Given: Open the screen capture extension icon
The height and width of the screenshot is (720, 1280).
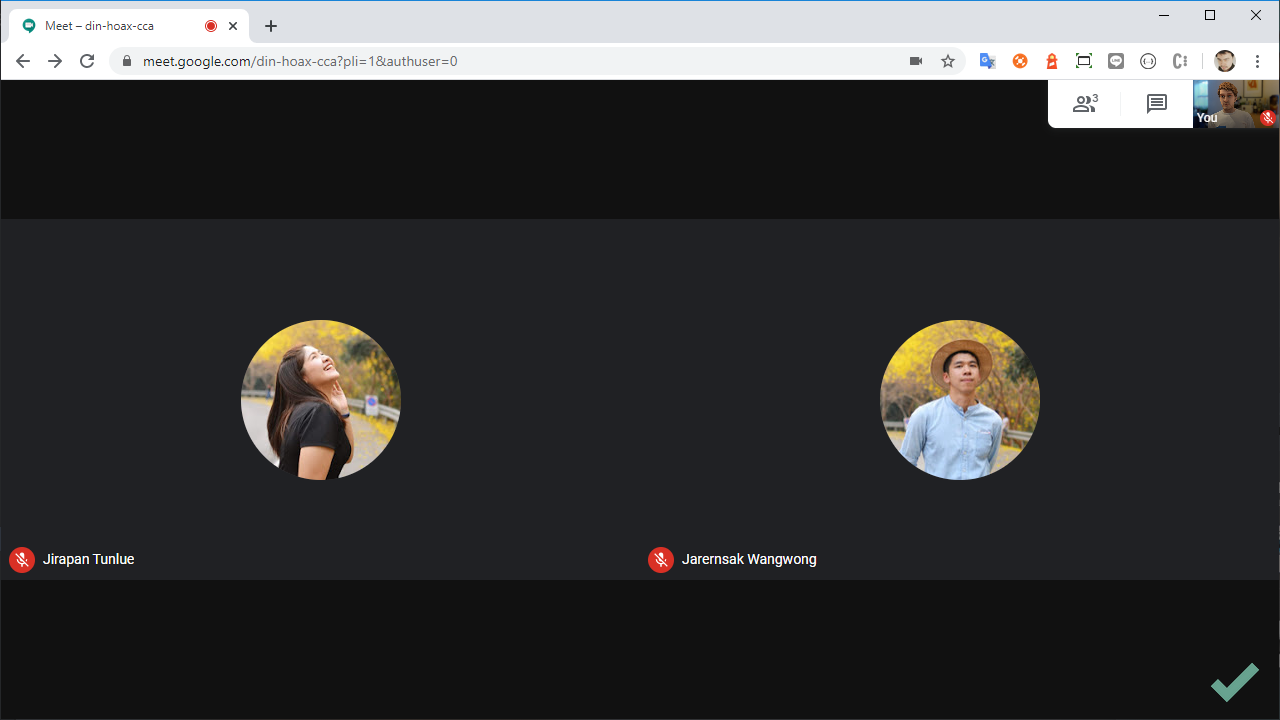Looking at the screenshot, I should [x=1084, y=61].
